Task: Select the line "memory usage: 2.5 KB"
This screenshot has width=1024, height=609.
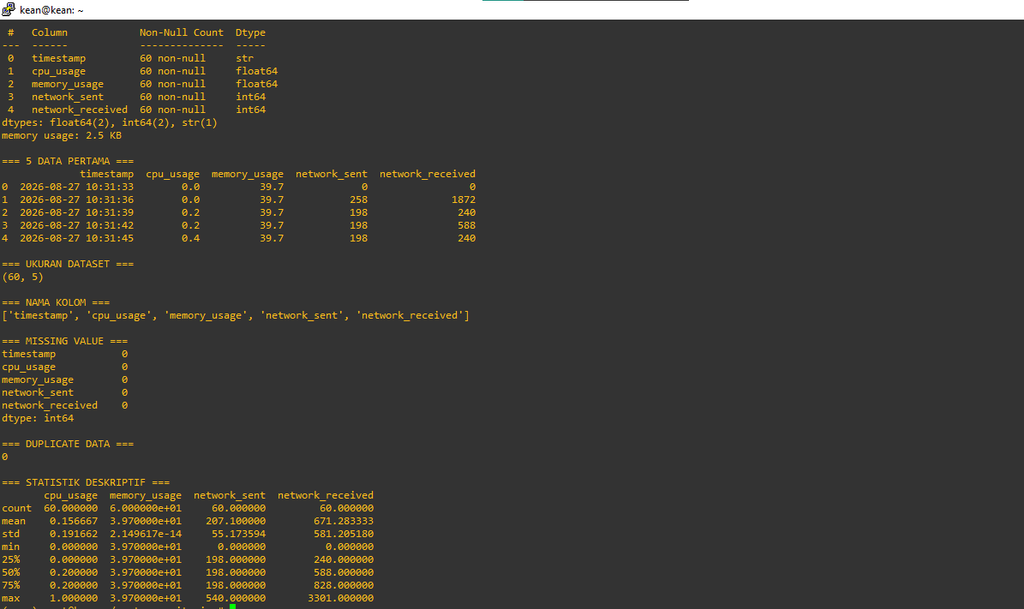Action: [61, 136]
